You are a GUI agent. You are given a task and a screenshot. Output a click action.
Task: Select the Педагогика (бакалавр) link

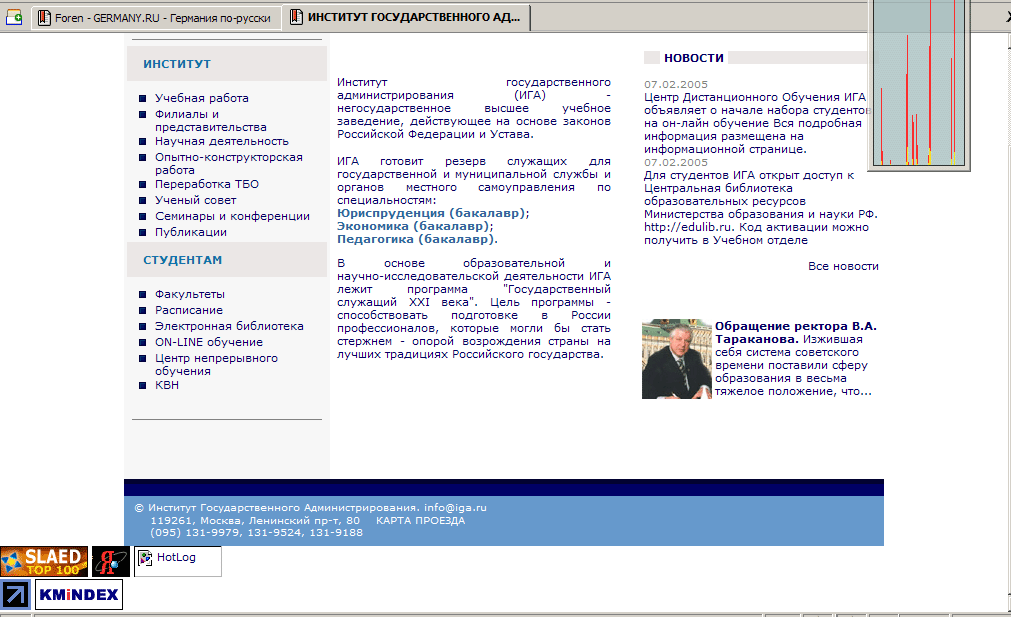tap(416, 239)
